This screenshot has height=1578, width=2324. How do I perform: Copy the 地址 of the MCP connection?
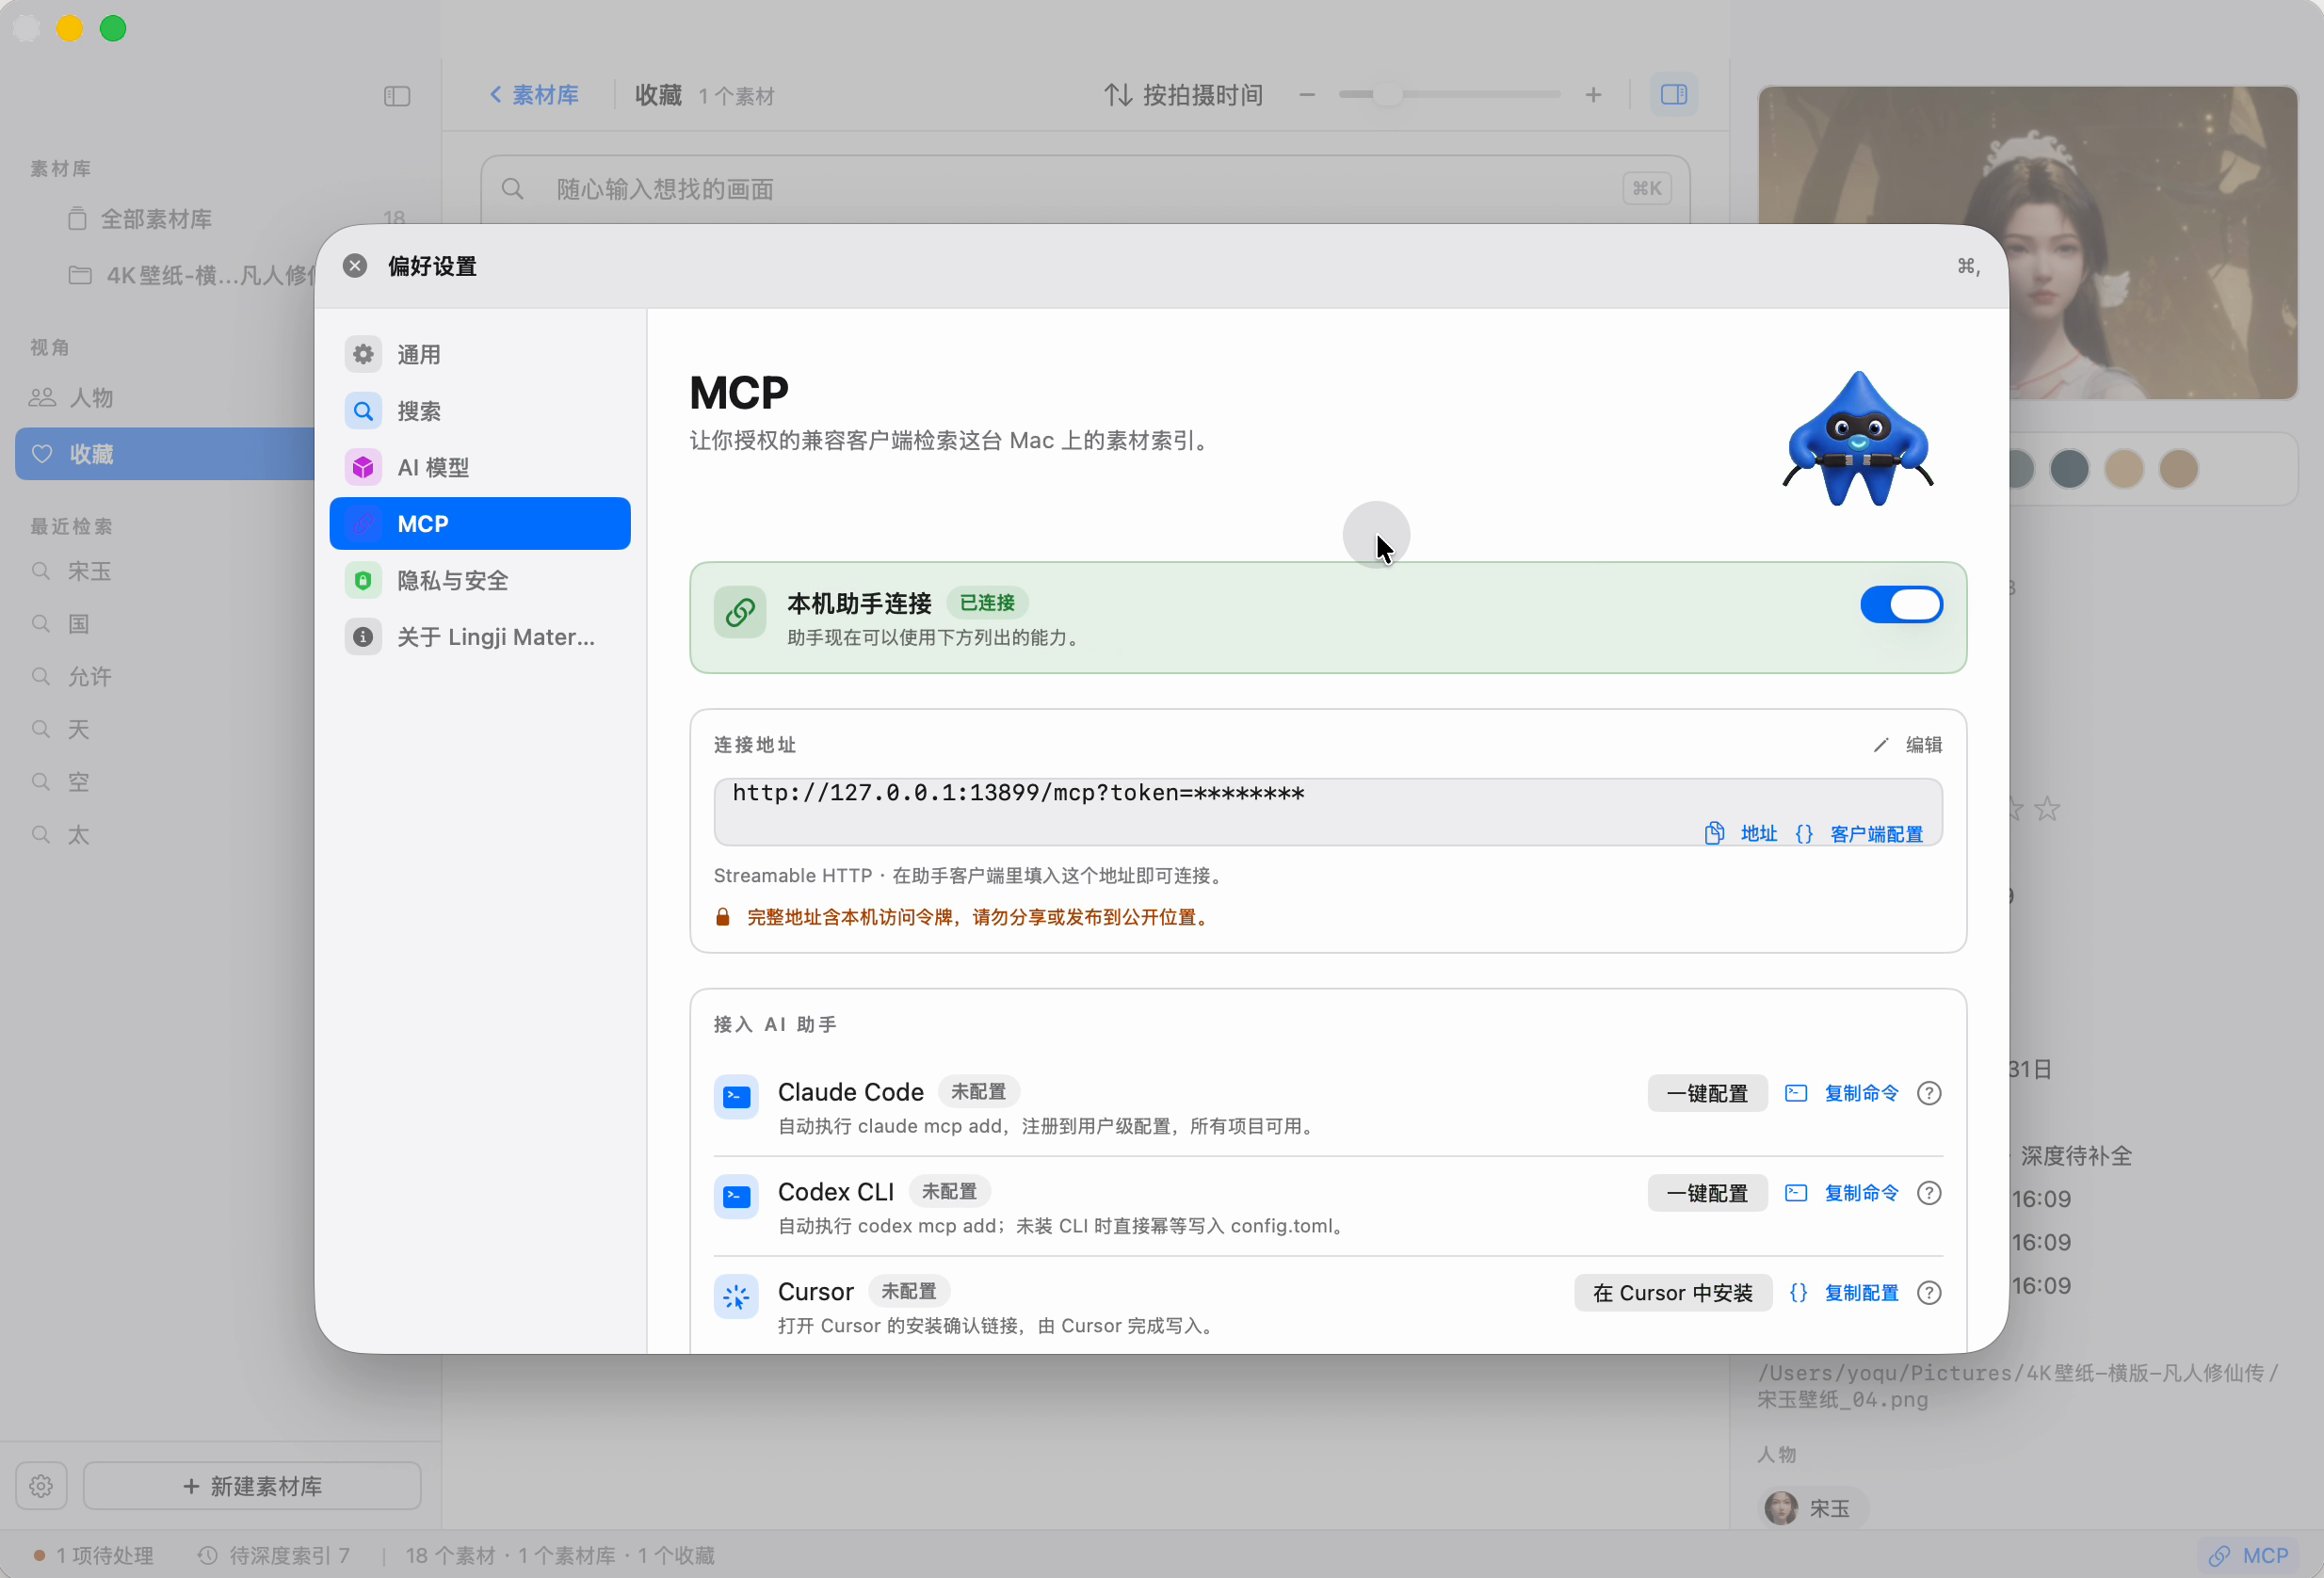point(1741,834)
